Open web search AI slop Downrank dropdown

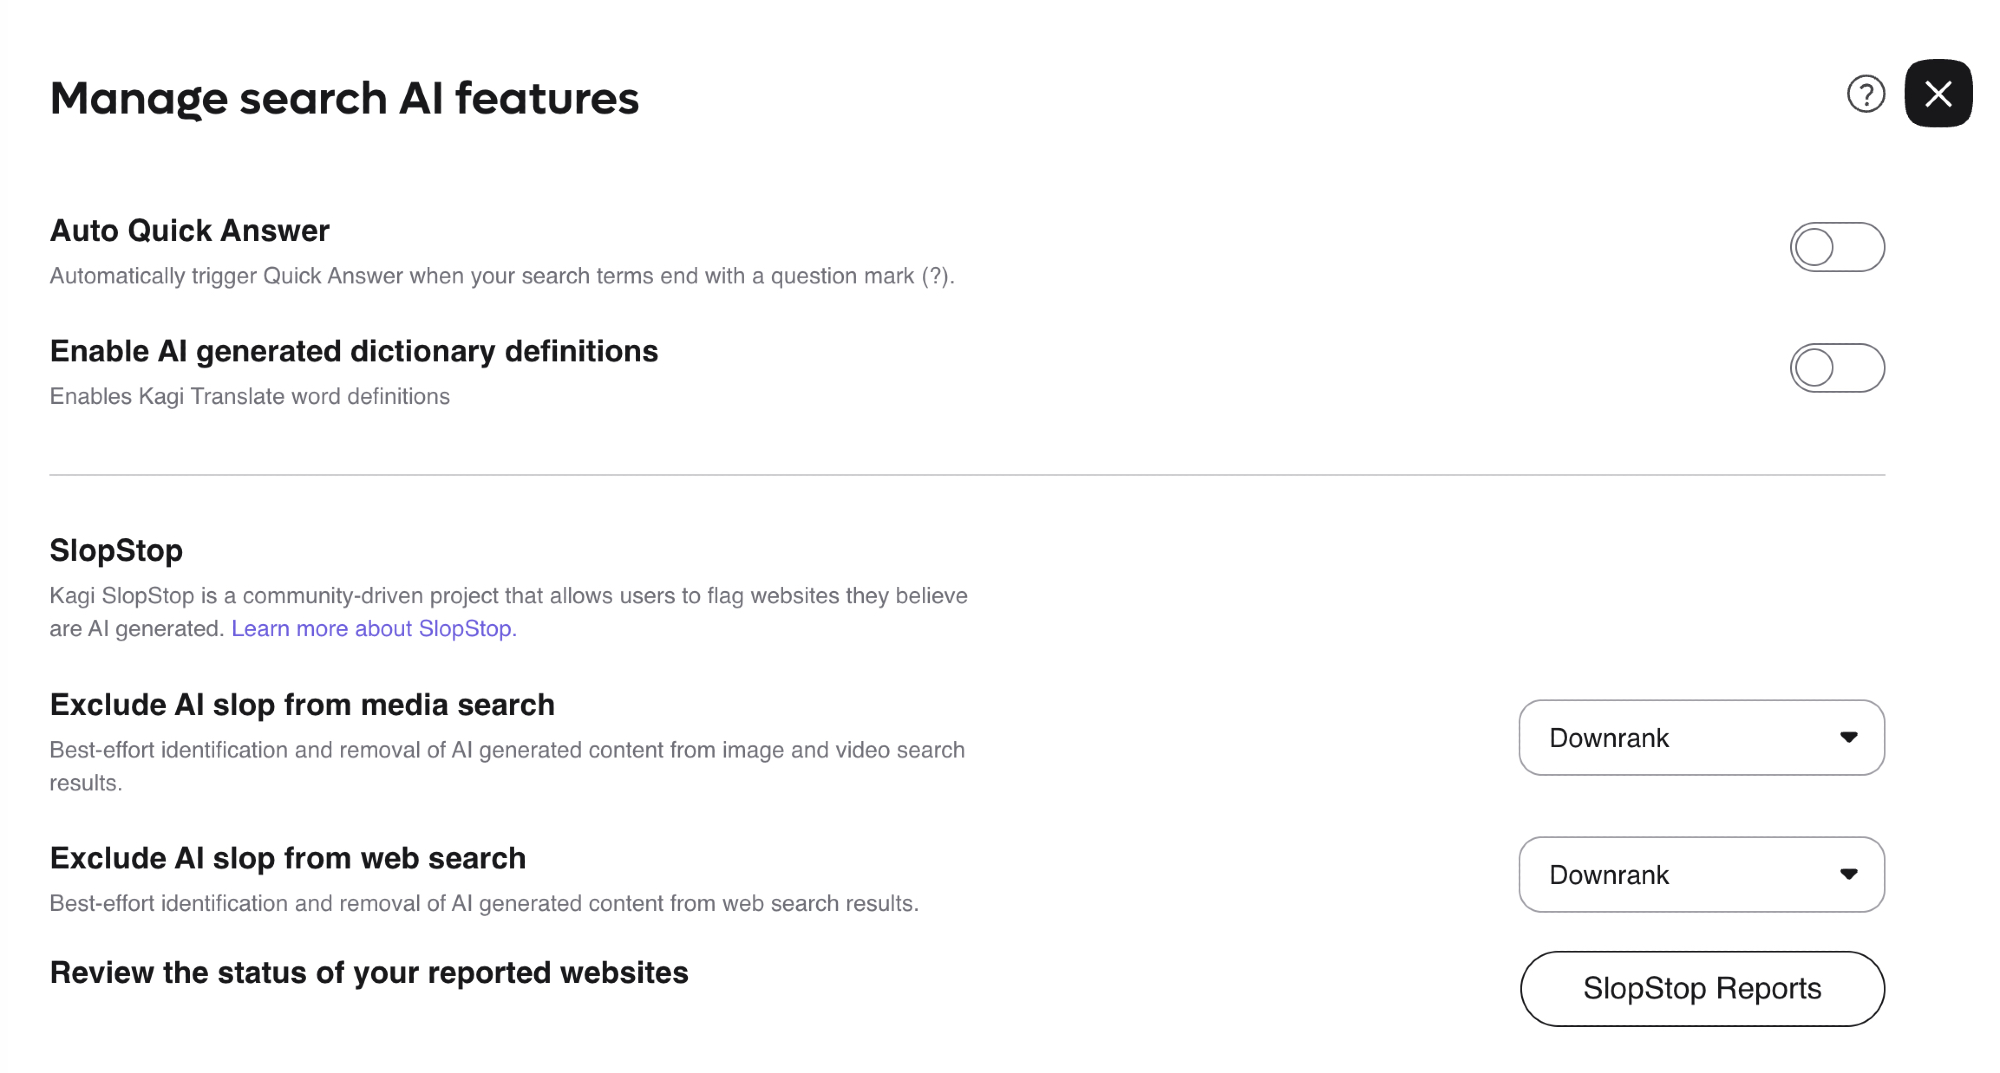tap(1700, 875)
